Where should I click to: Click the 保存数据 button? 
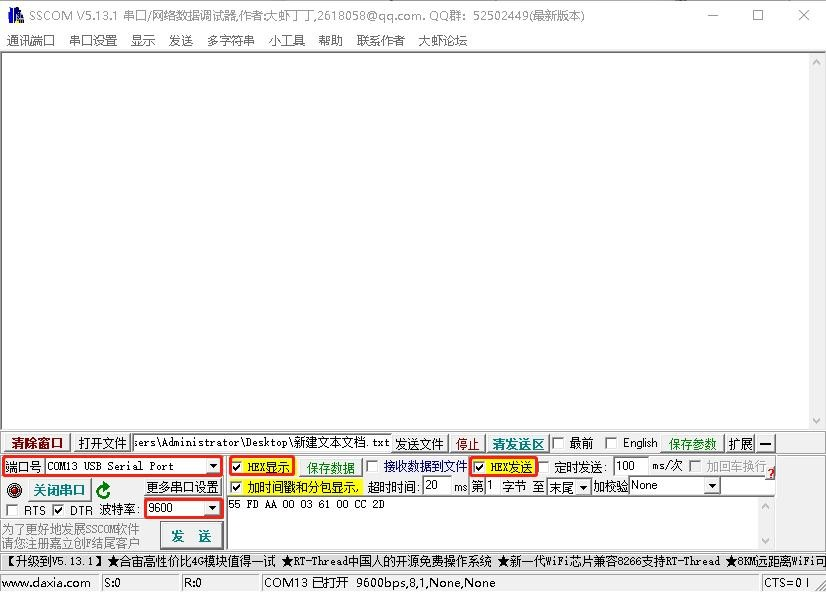pyautogui.click(x=330, y=468)
